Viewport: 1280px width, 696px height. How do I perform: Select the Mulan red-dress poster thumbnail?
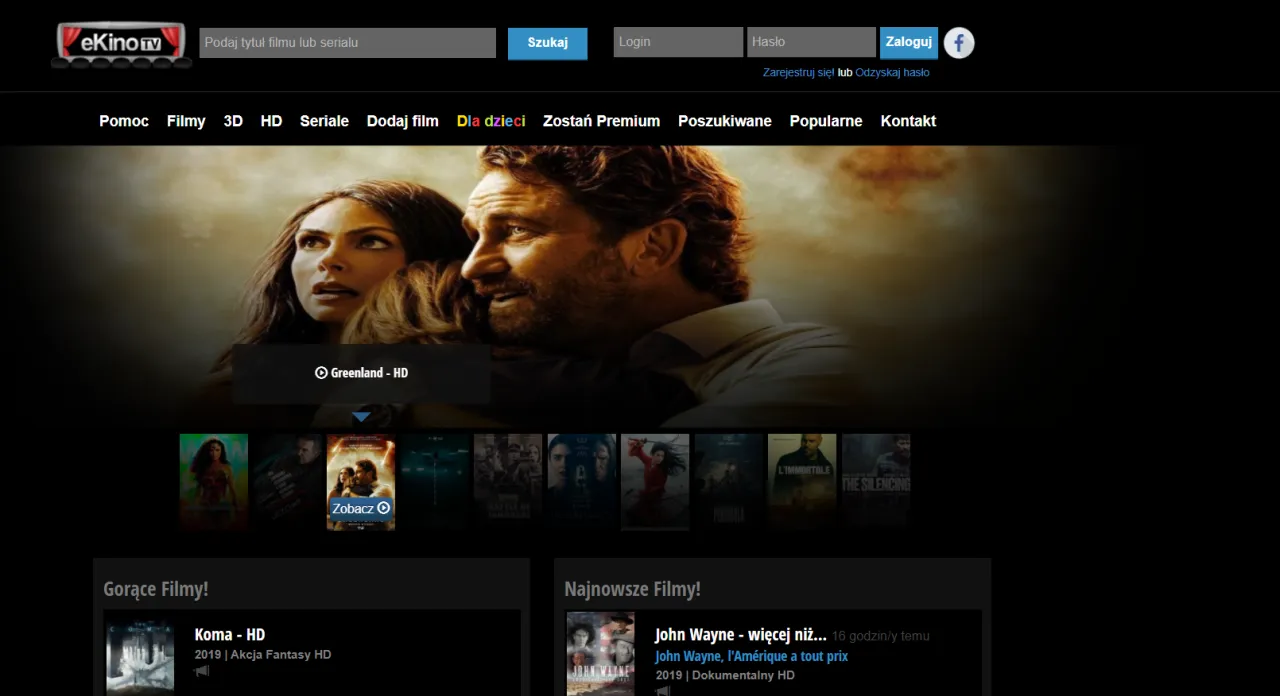click(655, 481)
